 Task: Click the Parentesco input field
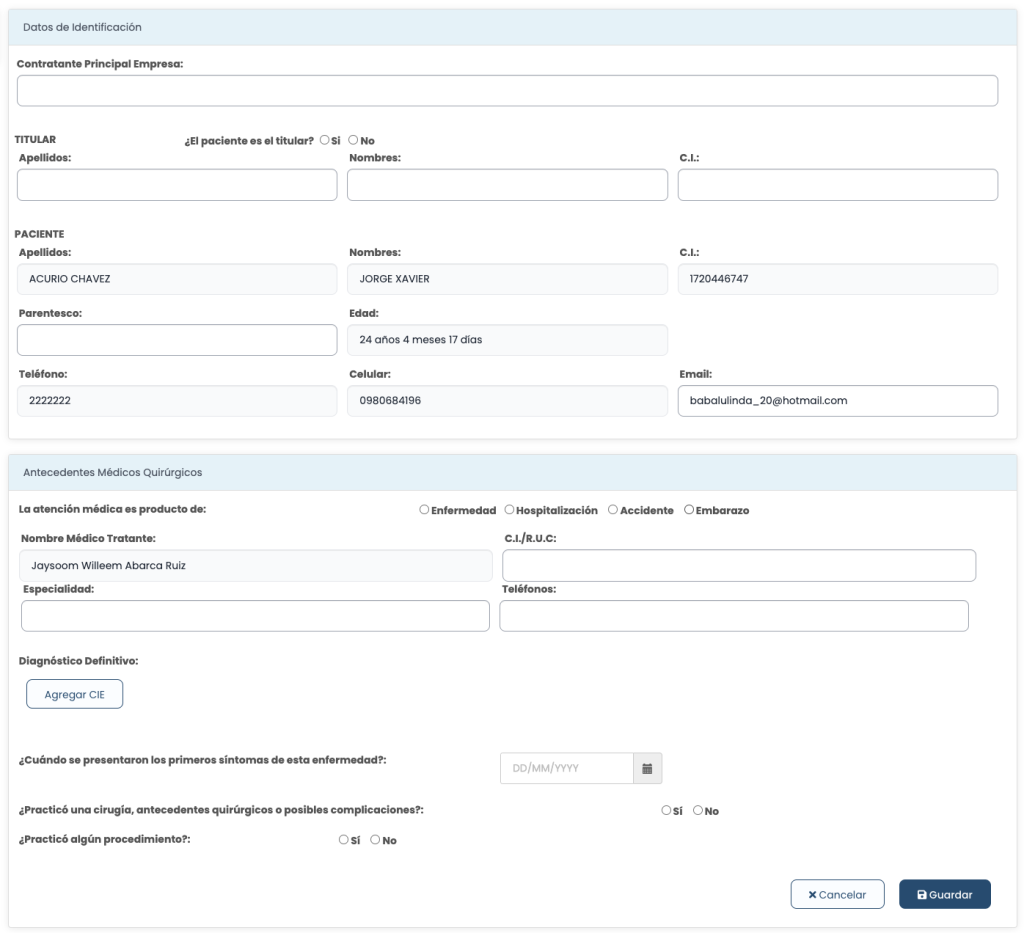coord(177,340)
